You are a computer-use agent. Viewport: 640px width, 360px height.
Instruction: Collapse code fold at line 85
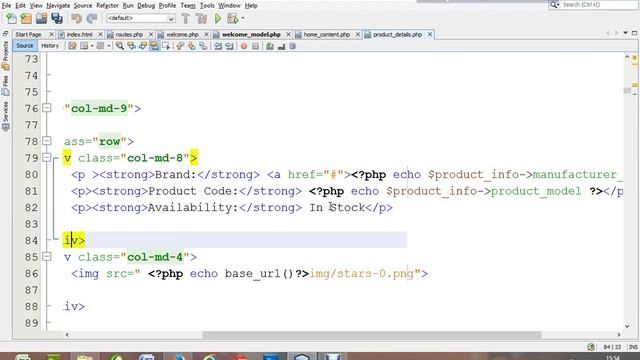[47, 256]
